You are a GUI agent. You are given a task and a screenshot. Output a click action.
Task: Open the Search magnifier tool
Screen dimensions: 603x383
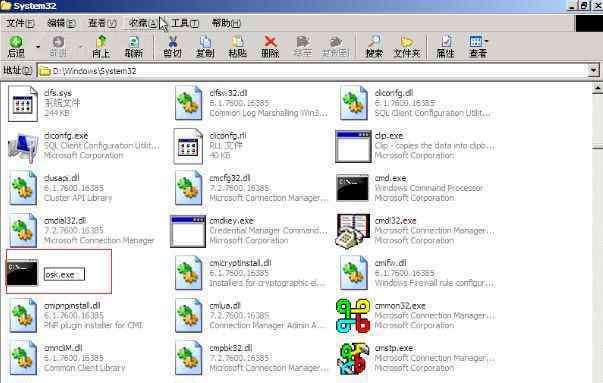[374, 42]
